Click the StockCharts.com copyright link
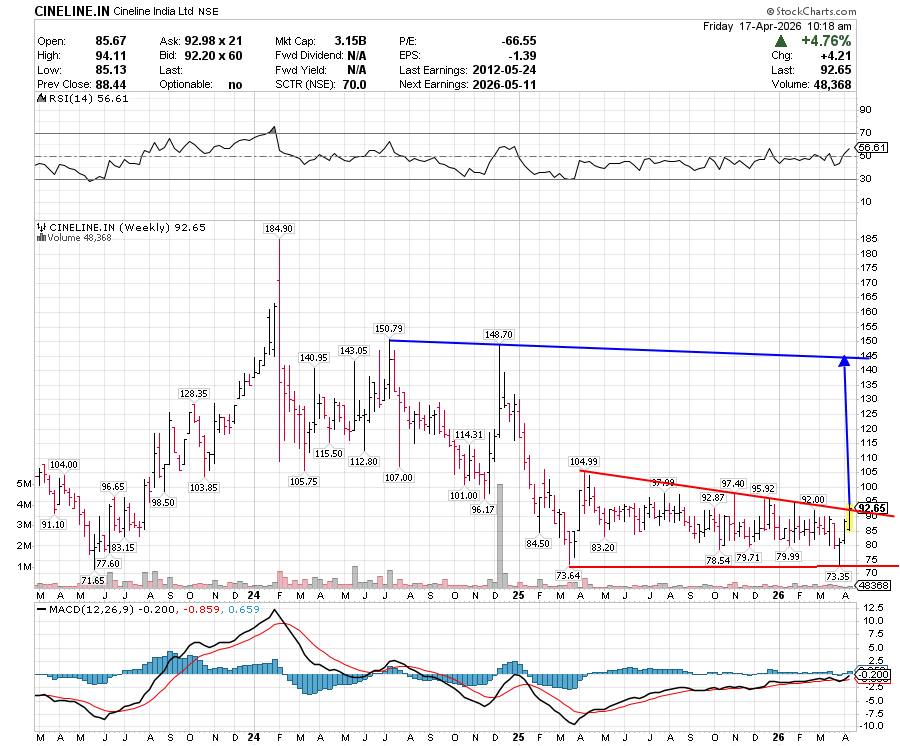This screenshot has height=746, width=900. [x=811, y=11]
